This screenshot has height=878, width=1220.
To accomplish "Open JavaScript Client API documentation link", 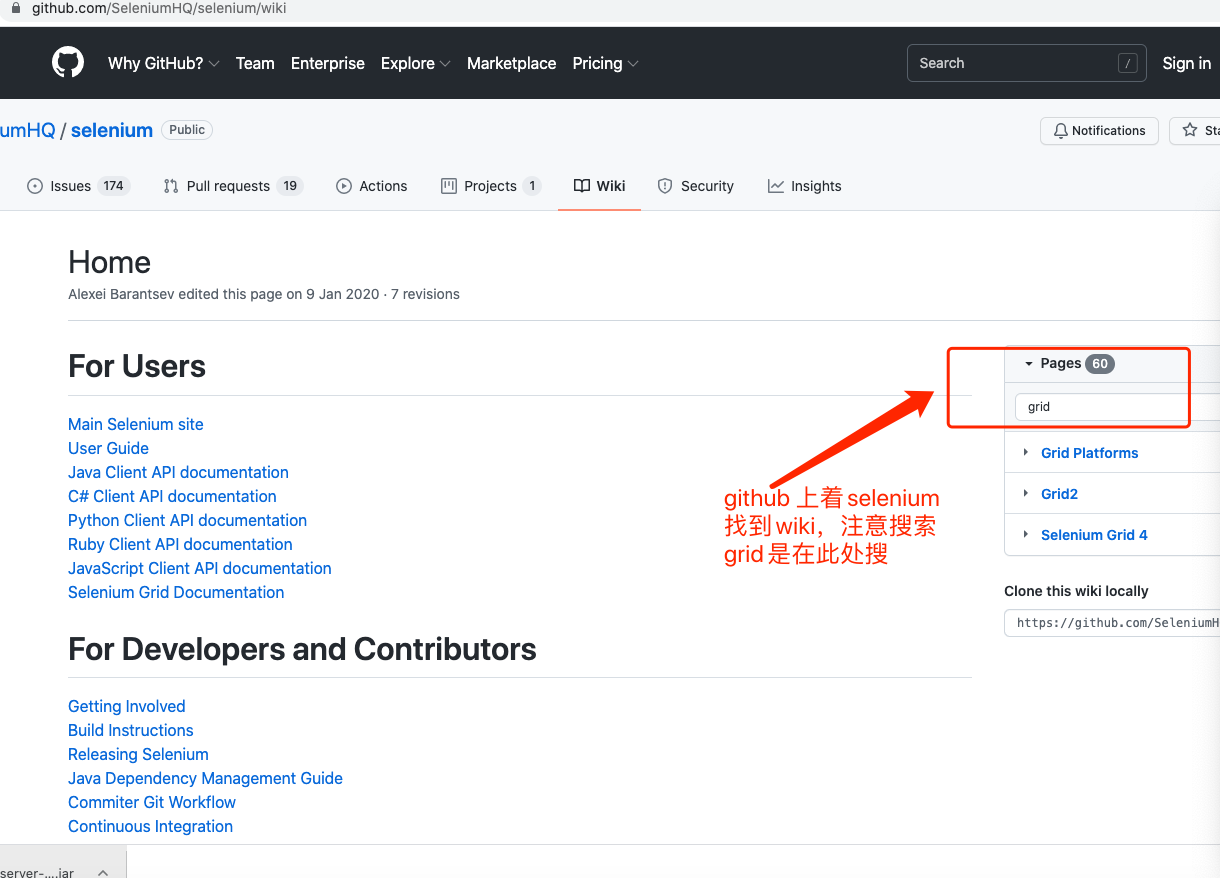I will click(200, 568).
